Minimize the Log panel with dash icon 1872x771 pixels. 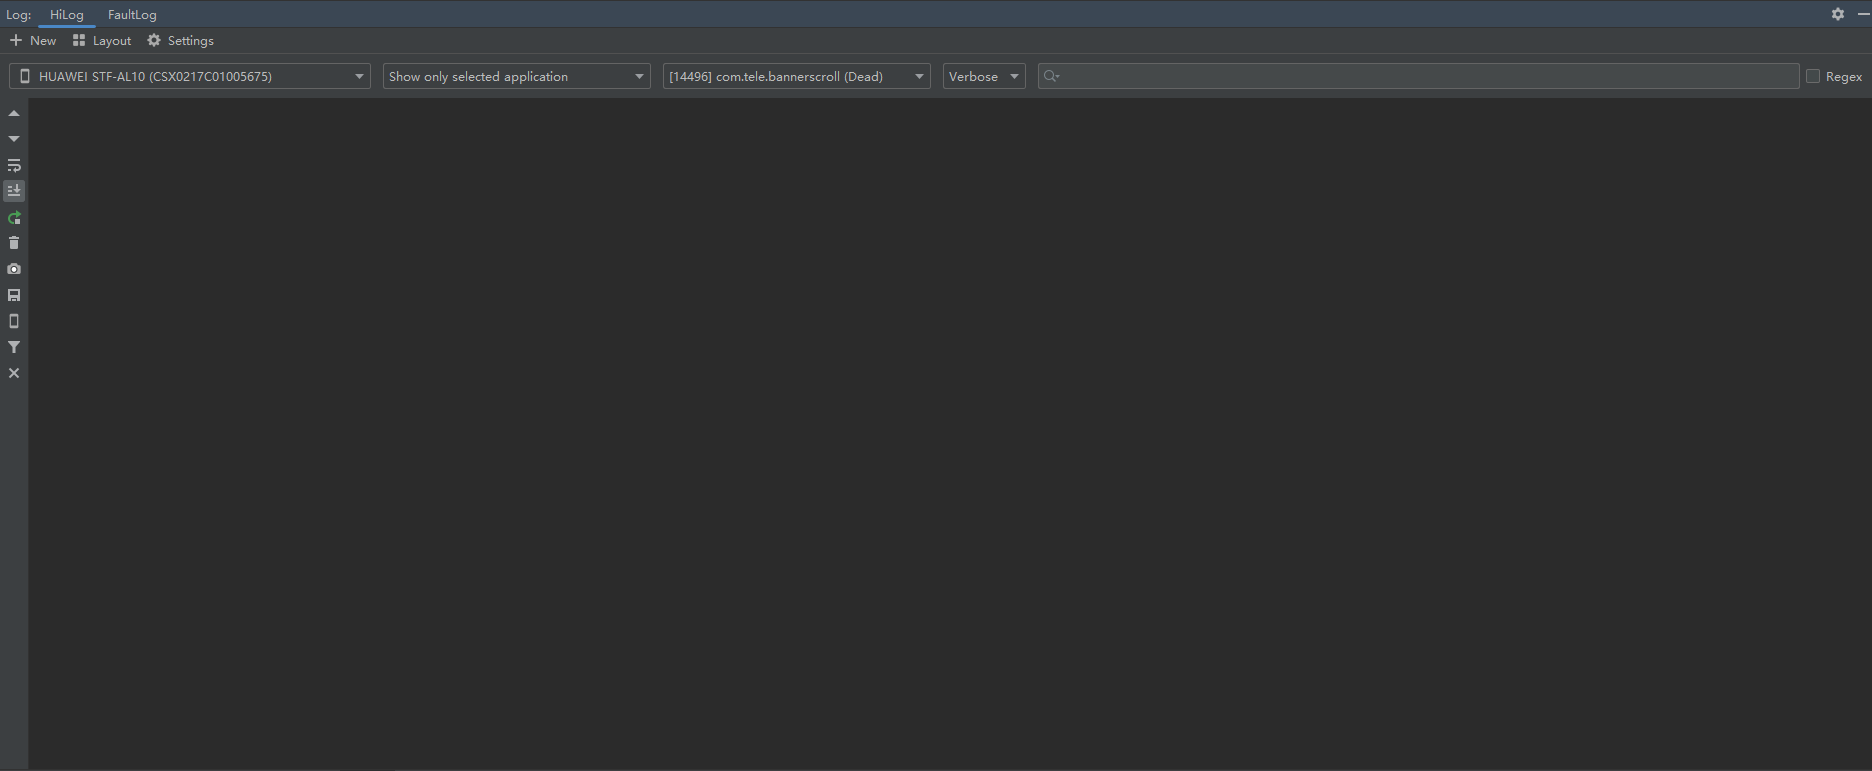point(1863,14)
